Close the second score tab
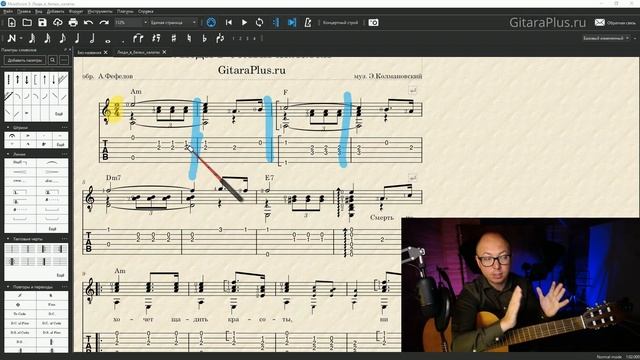The height and width of the screenshot is (360, 640). click(x=164, y=52)
